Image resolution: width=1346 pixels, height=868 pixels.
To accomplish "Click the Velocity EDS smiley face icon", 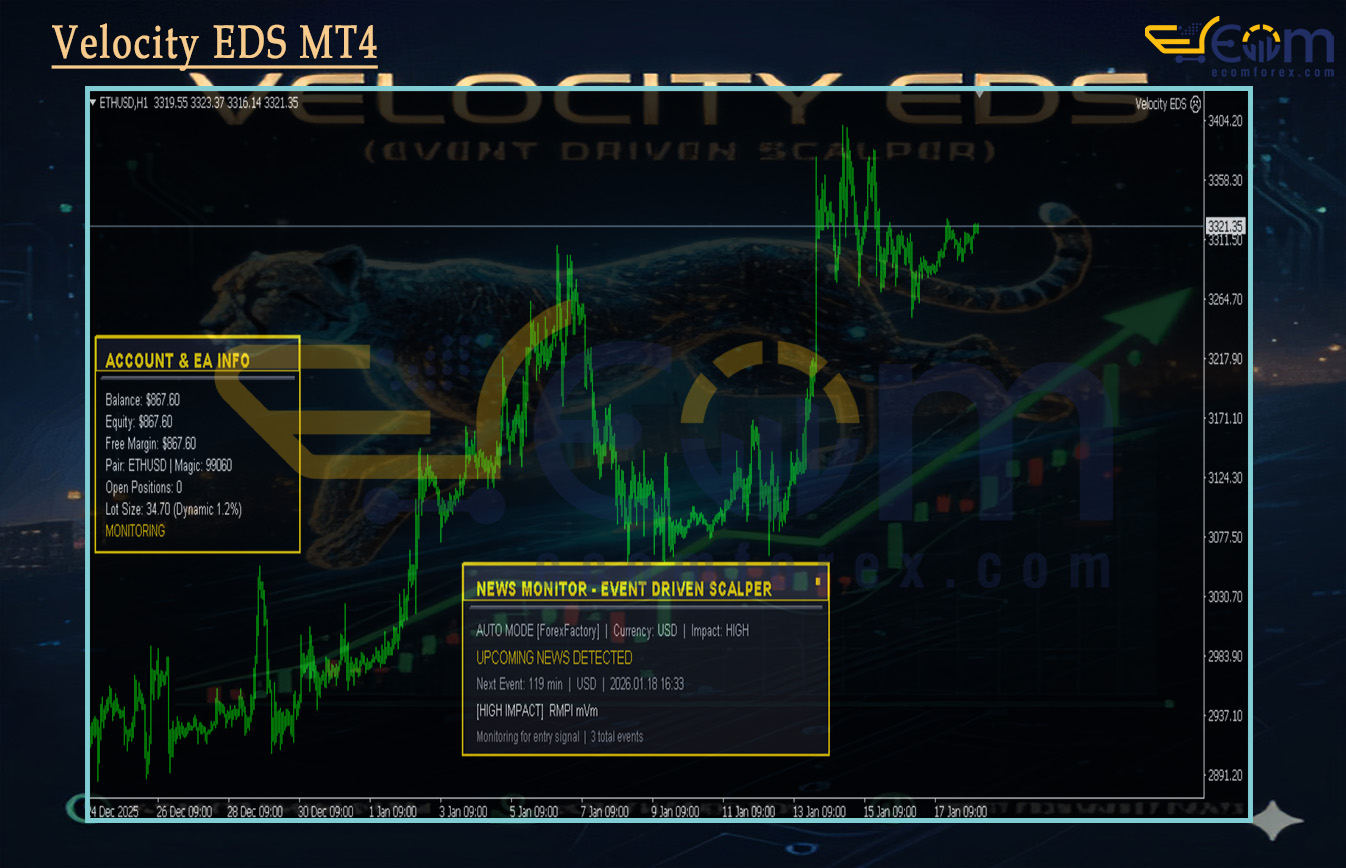I will click(1196, 103).
